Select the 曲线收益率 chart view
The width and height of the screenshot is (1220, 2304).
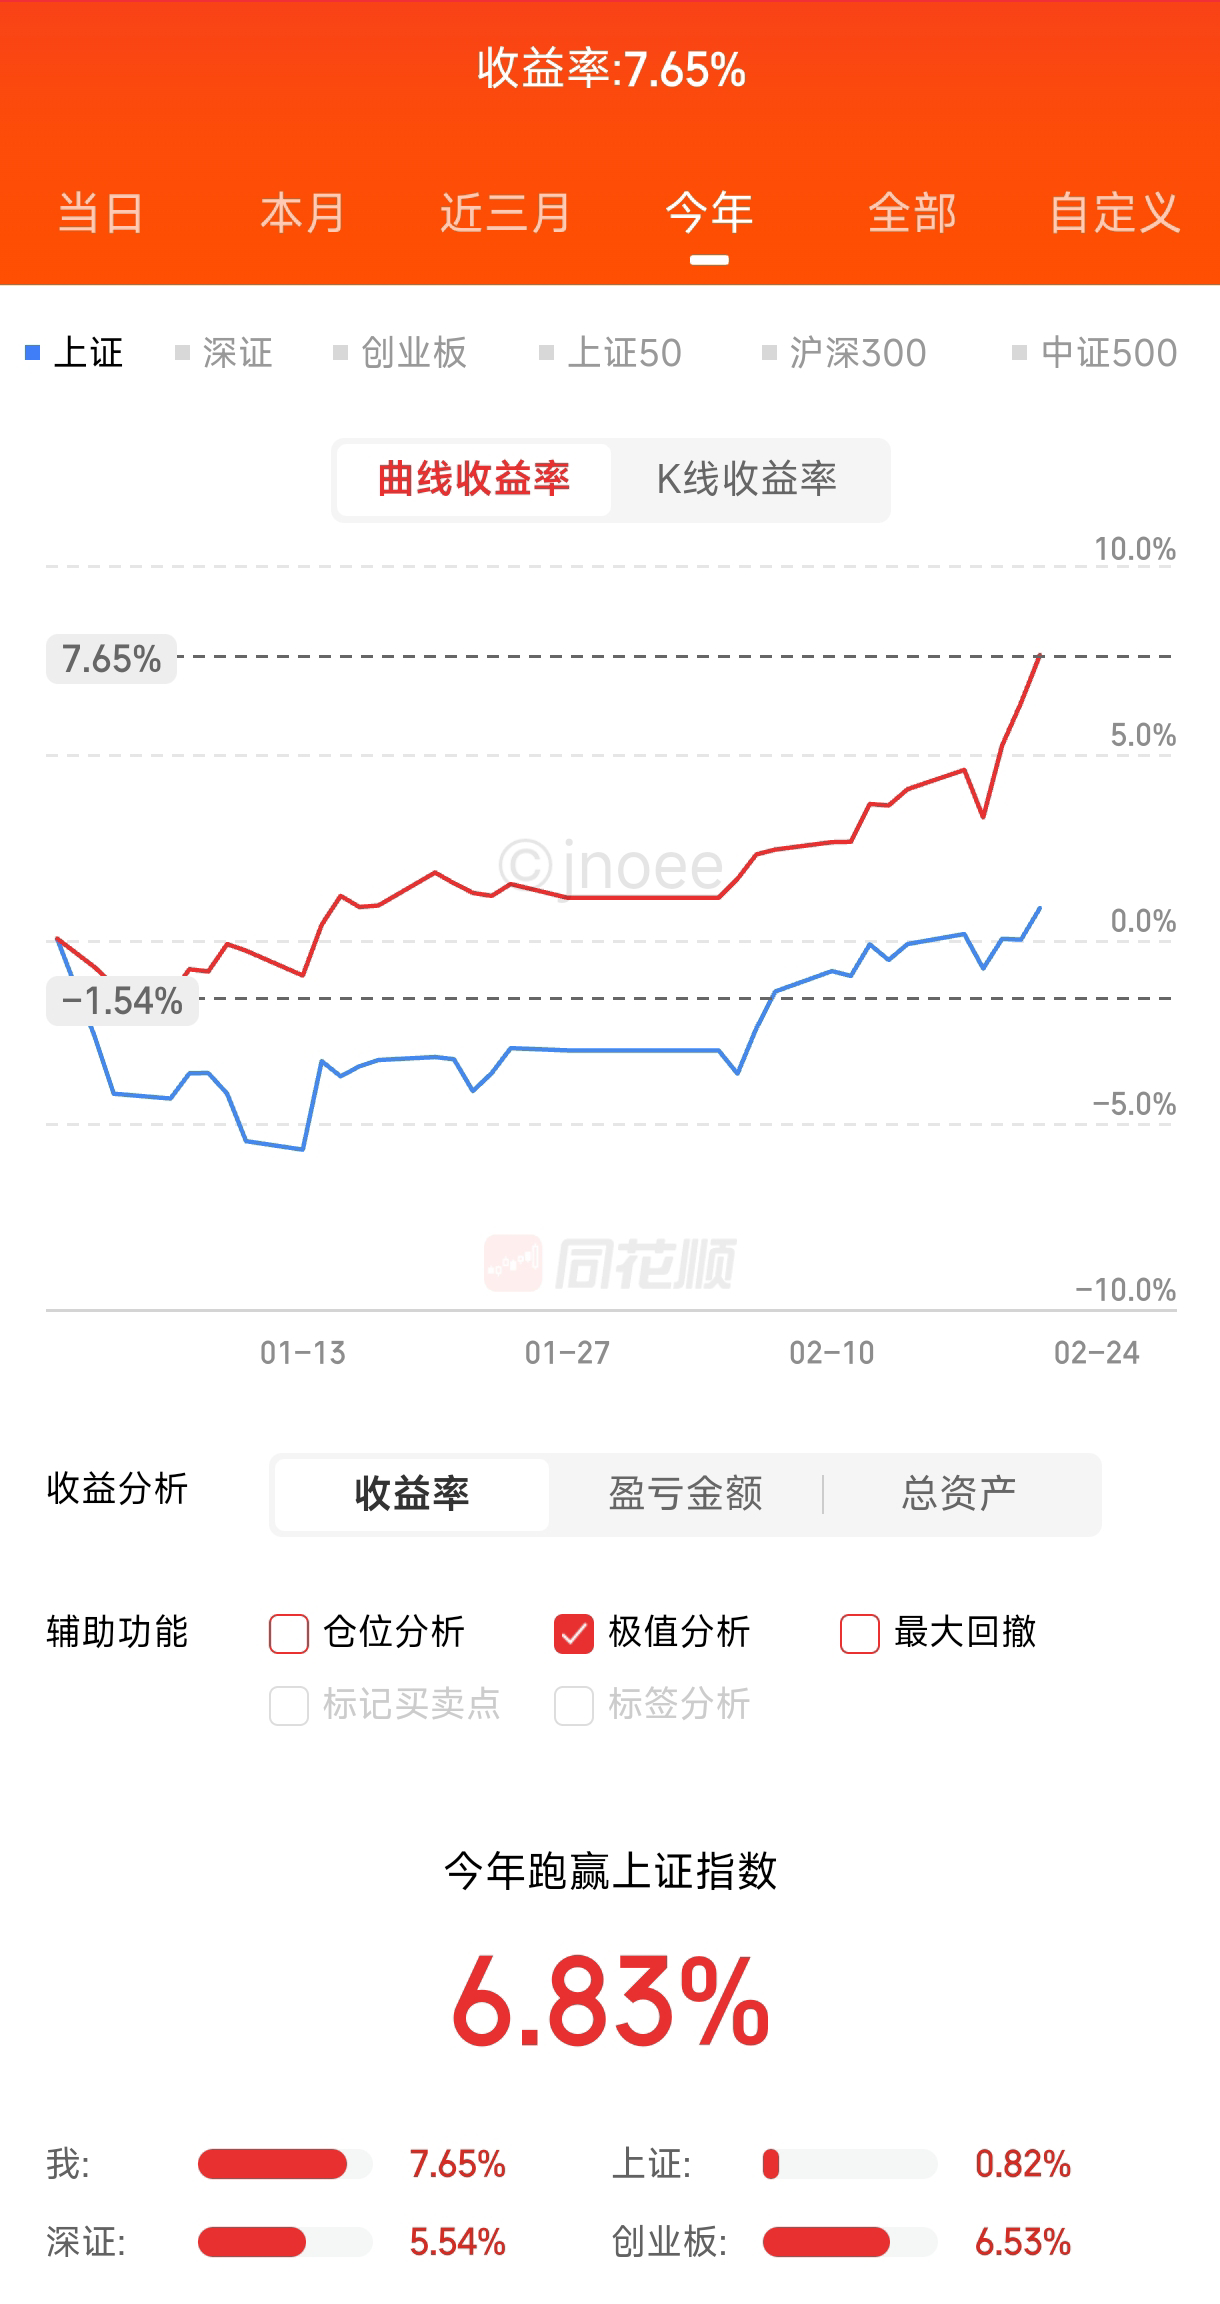pos(474,480)
